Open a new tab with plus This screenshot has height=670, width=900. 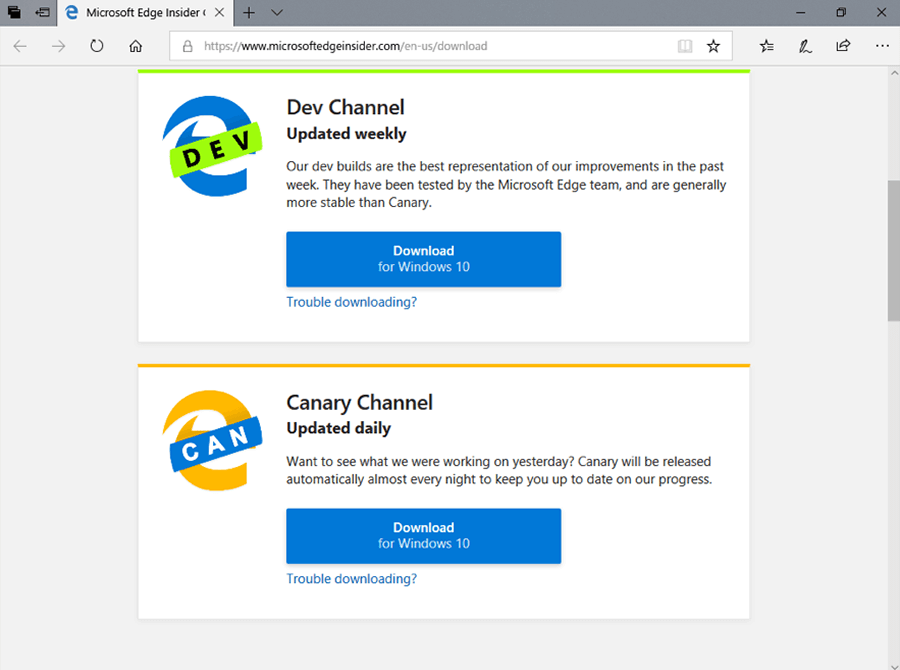[x=249, y=13]
